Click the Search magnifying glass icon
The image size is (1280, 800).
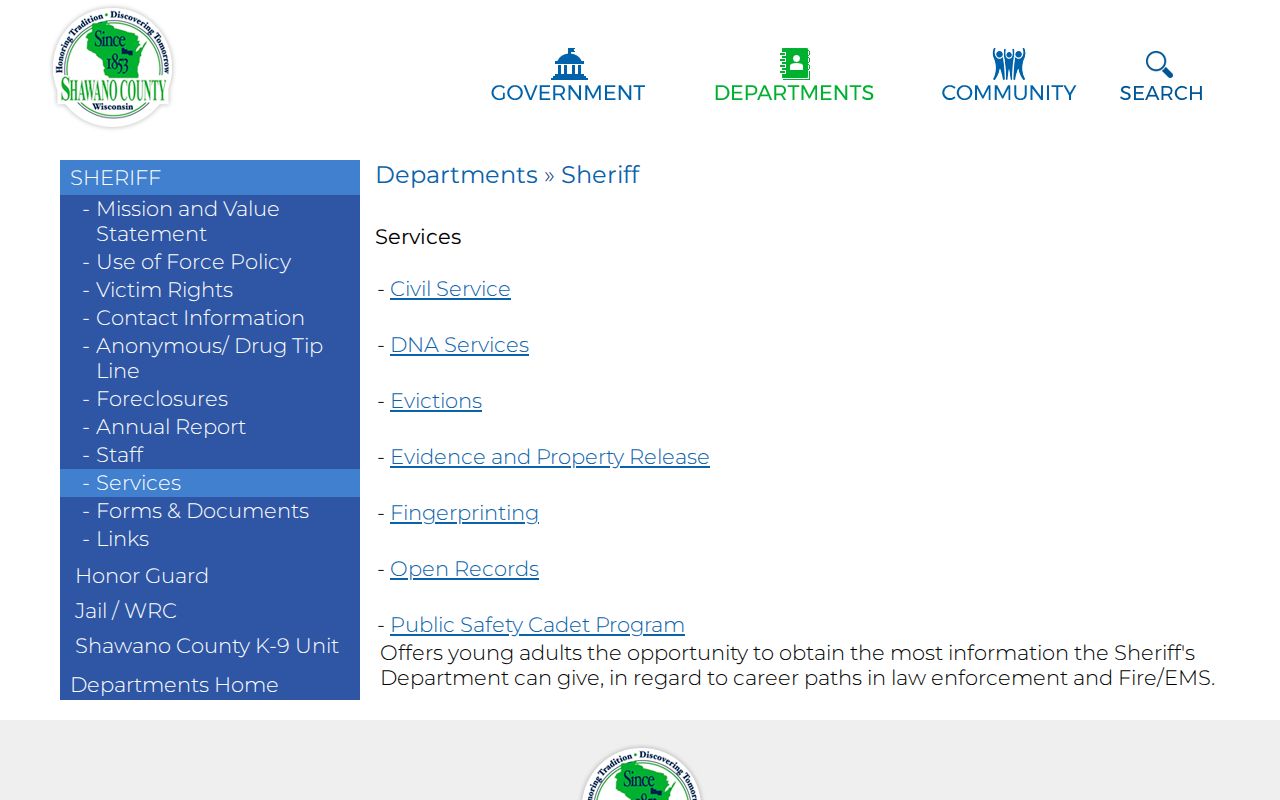click(1160, 64)
